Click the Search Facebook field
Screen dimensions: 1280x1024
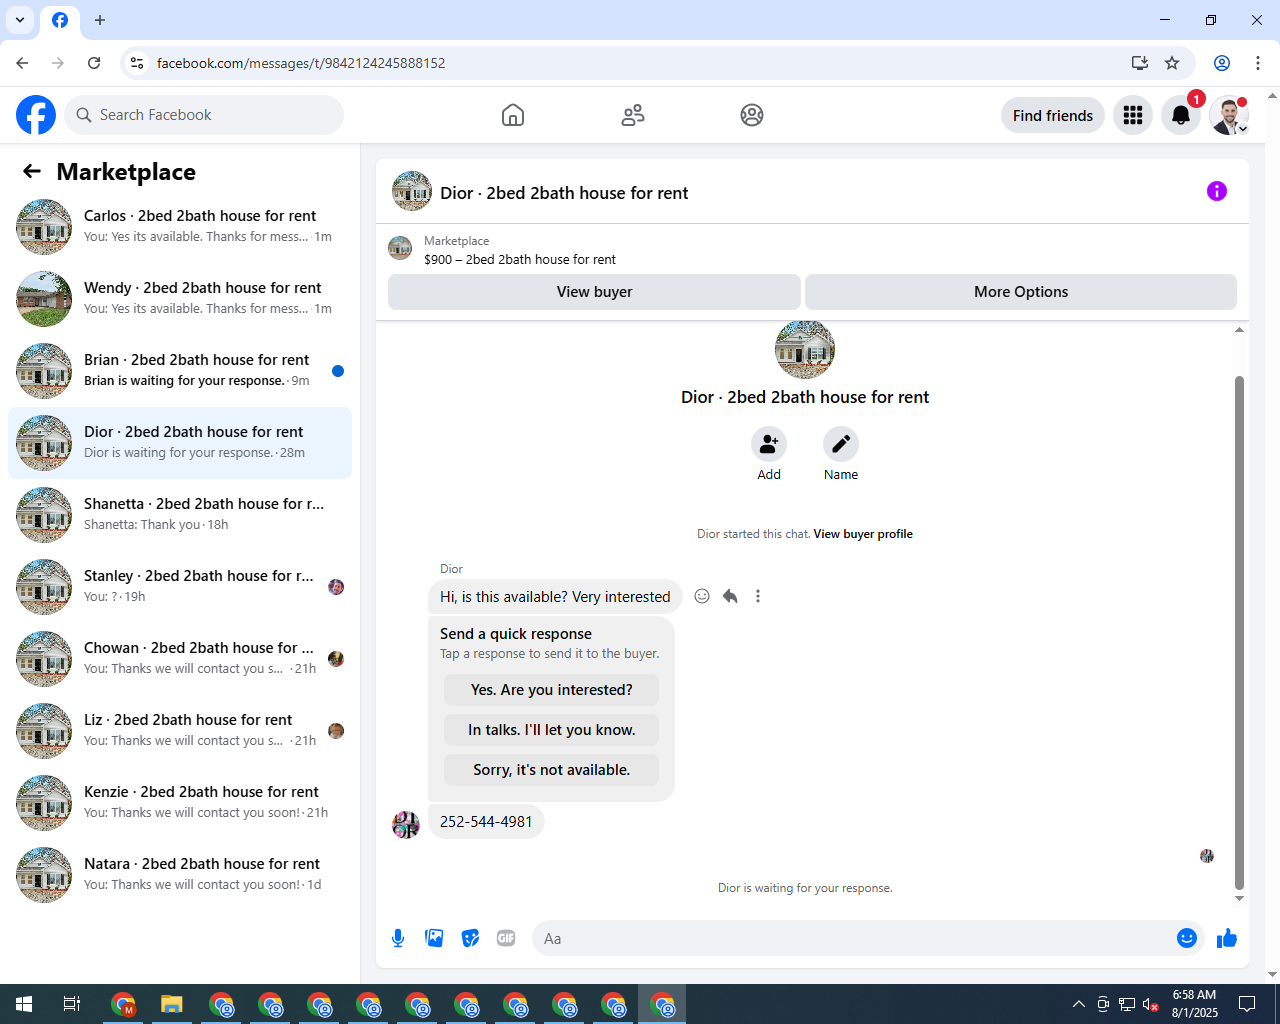[204, 115]
